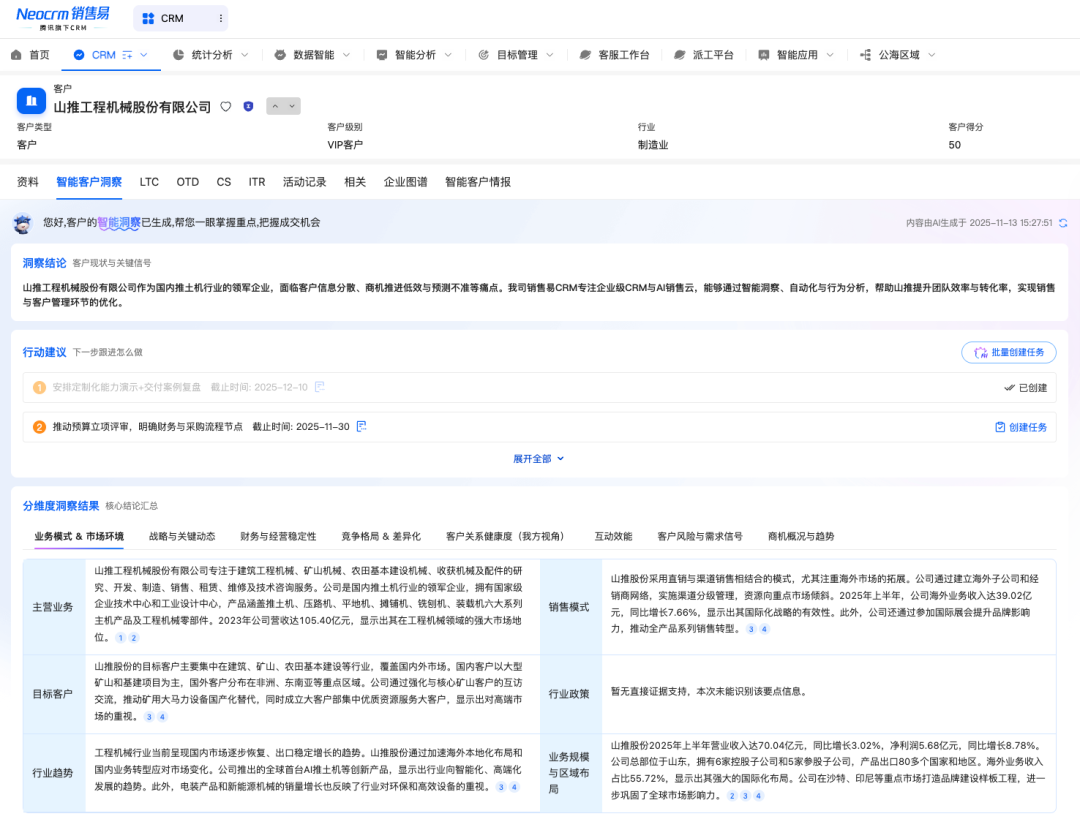
Task: Go to 首页 home tab
Action: tap(31, 55)
